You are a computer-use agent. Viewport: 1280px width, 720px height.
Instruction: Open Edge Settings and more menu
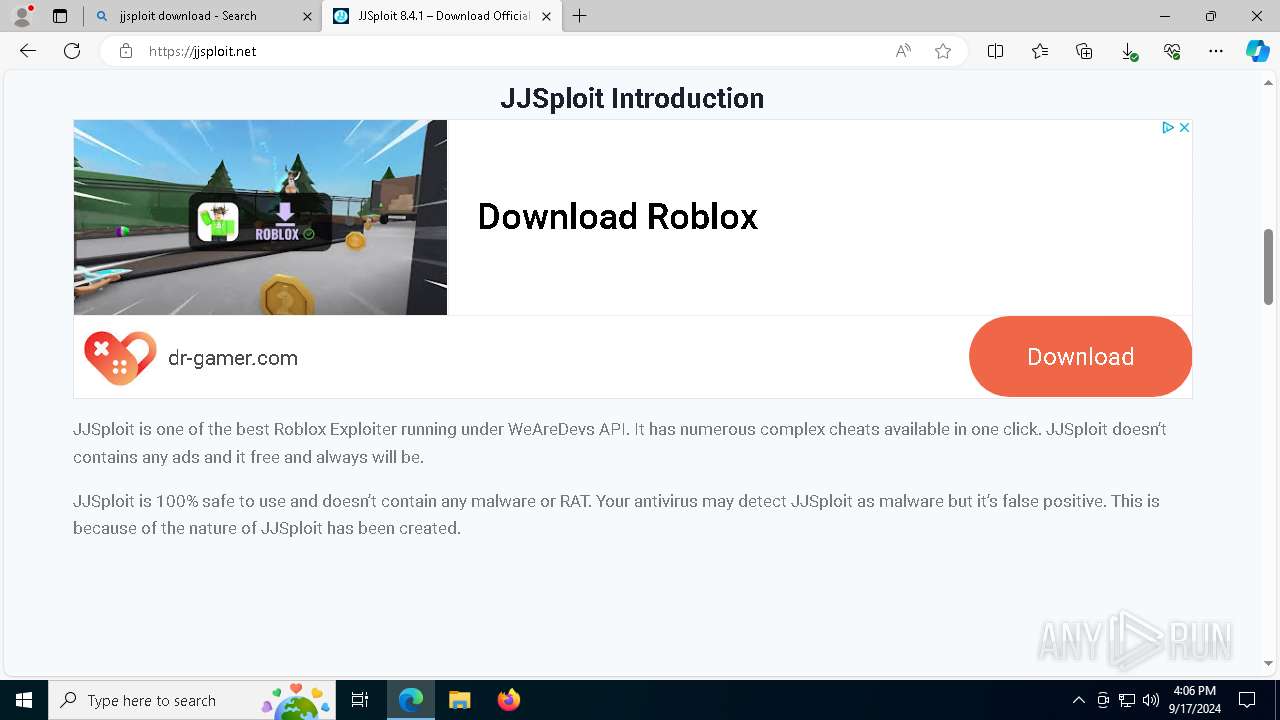point(1216,51)
